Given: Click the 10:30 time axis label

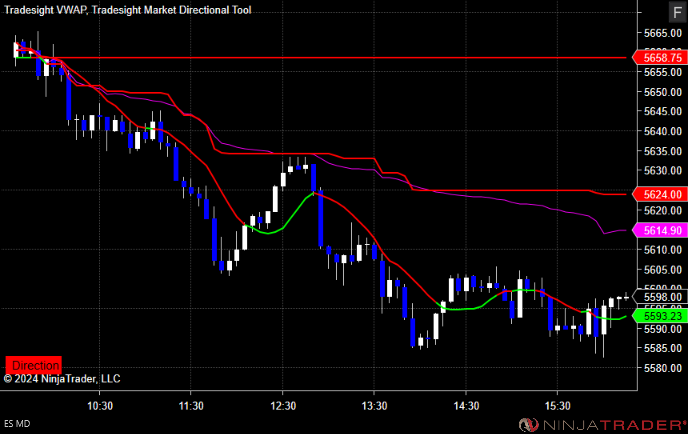Looking at the screenshot, I should [x=100, y=406].
